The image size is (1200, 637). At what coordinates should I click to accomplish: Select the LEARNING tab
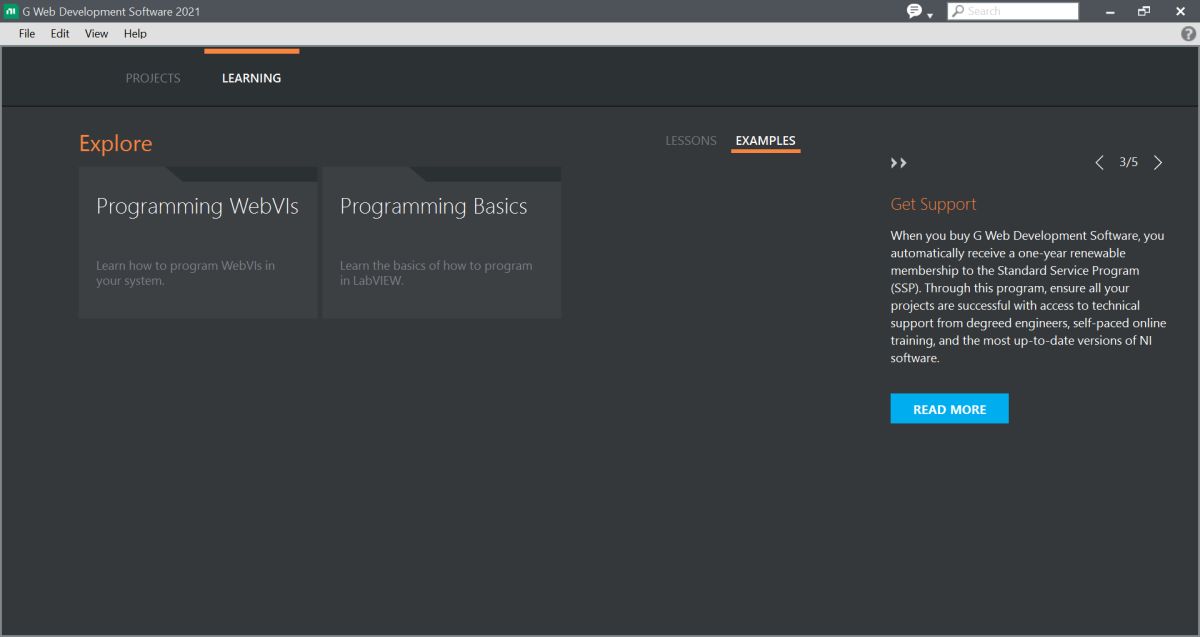click(x=251, y=78)
